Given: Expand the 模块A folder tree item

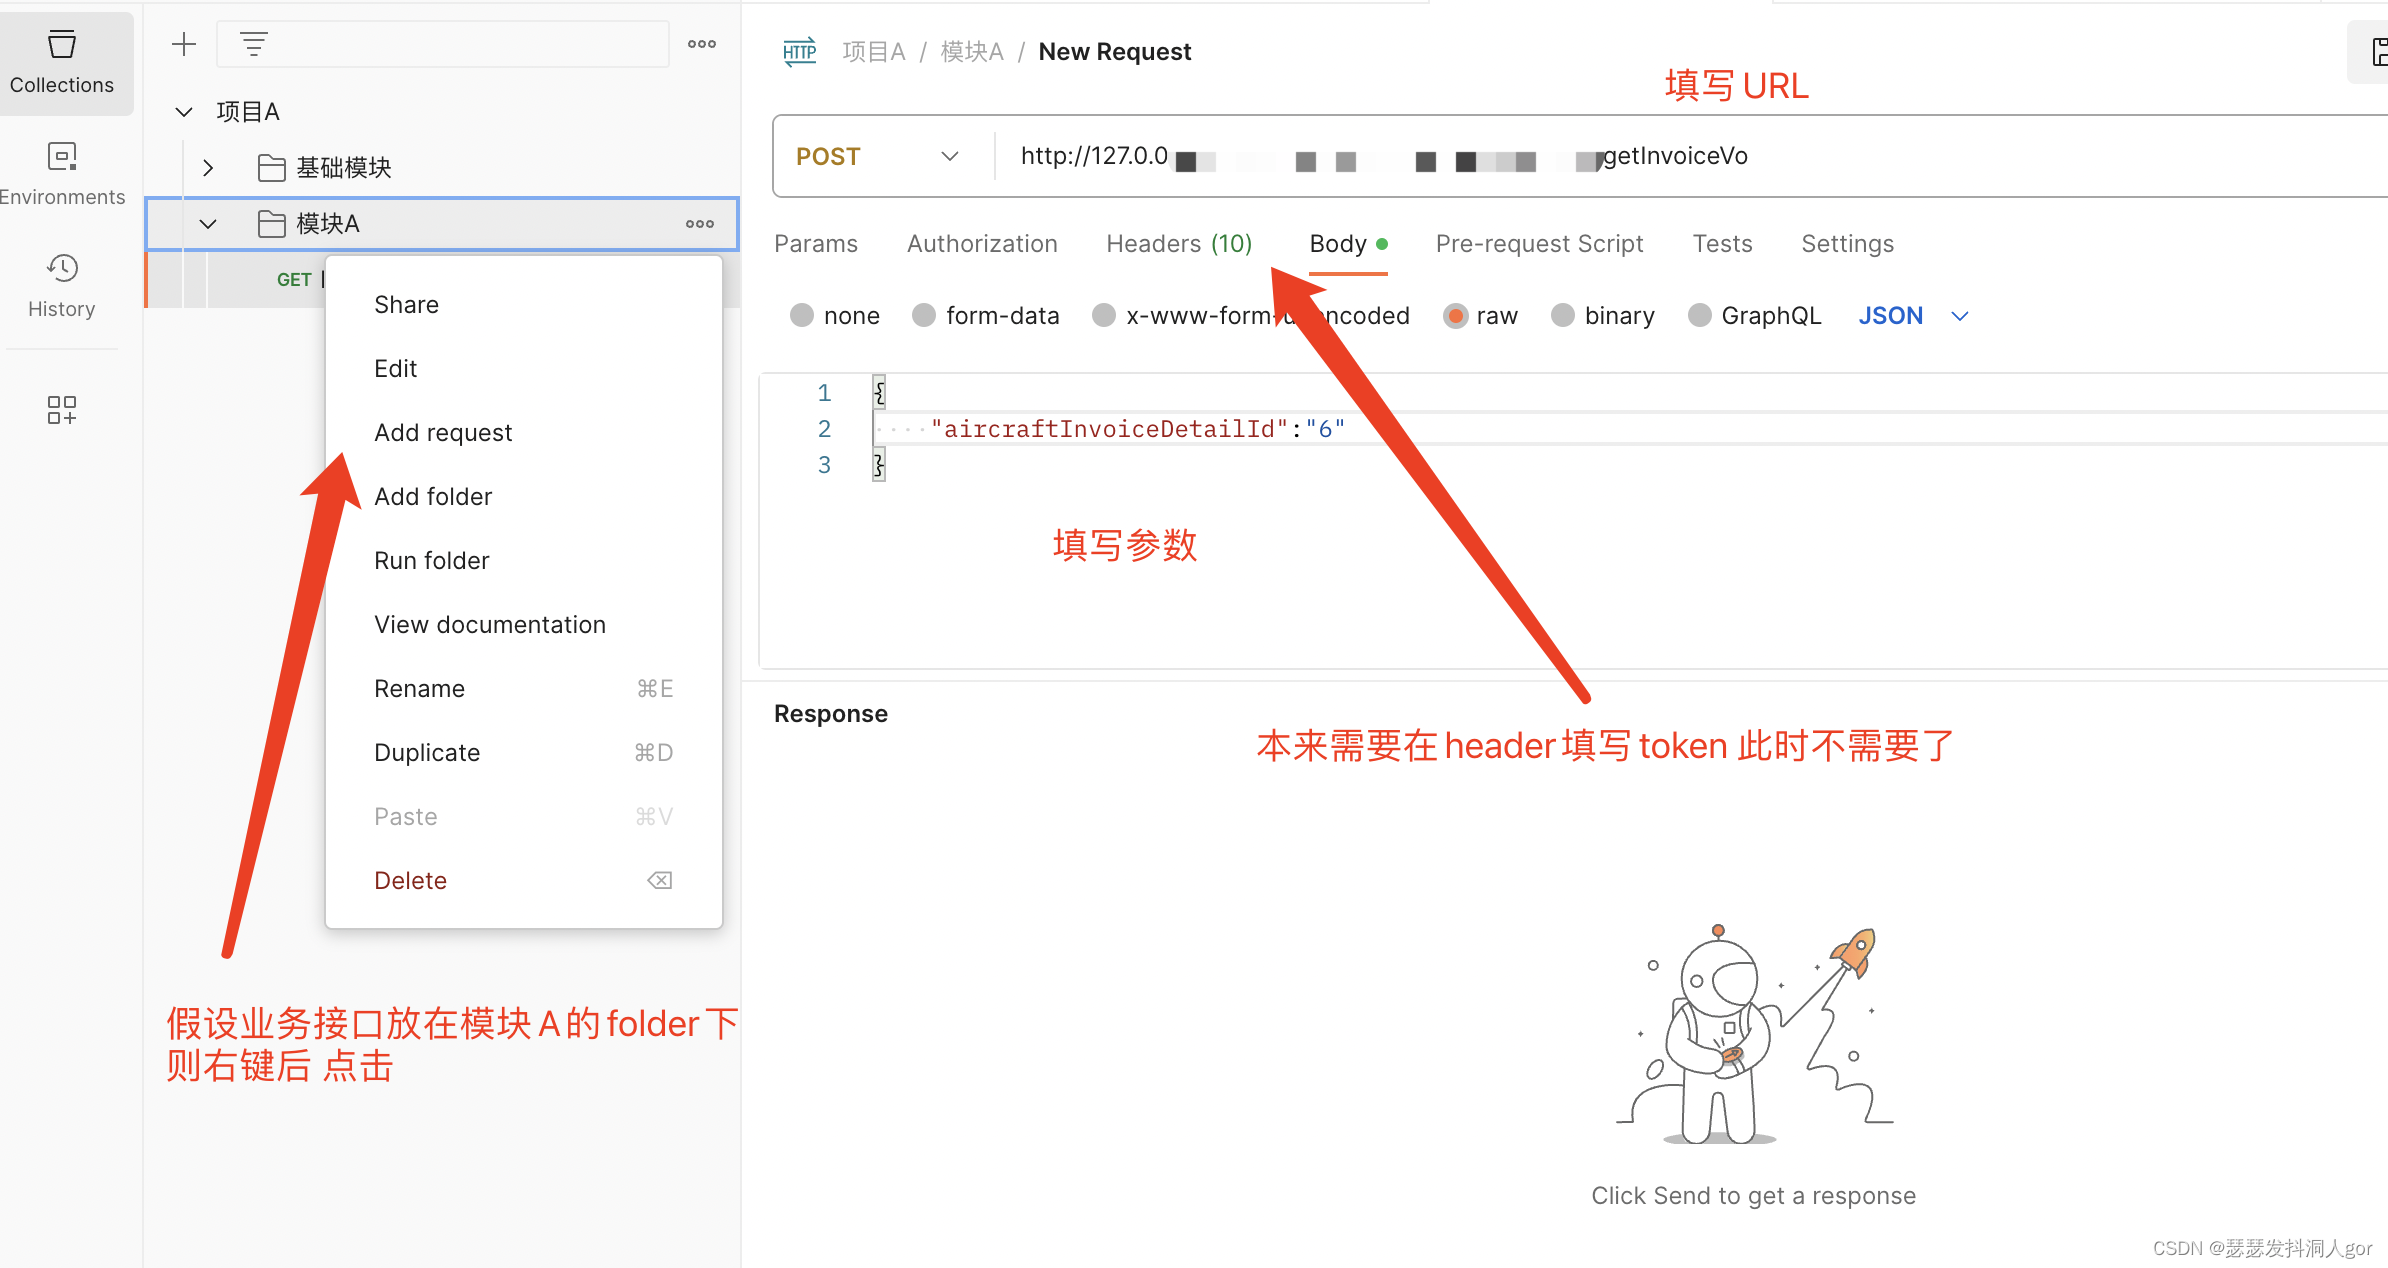Looking at the screenshot, I should (207, 221).
